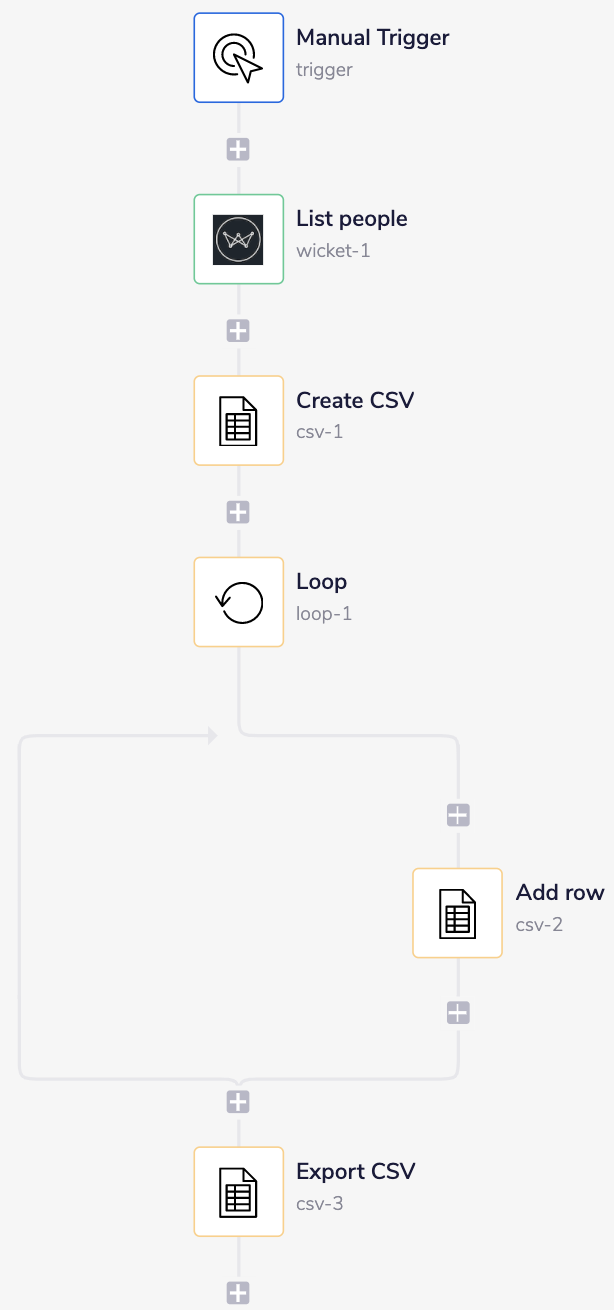
Task: Insert a step after the loop closes
Action: (x=238, y=1101)
